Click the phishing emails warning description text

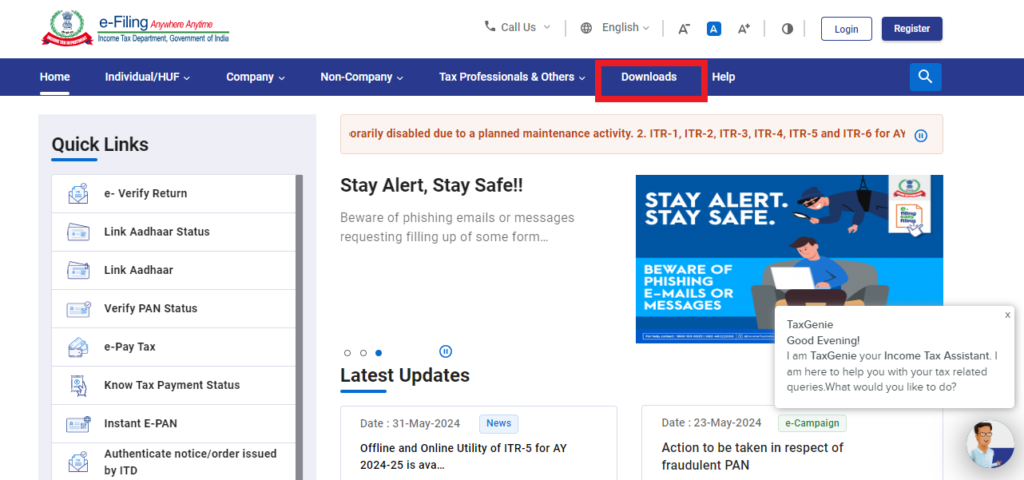[457, 227]
